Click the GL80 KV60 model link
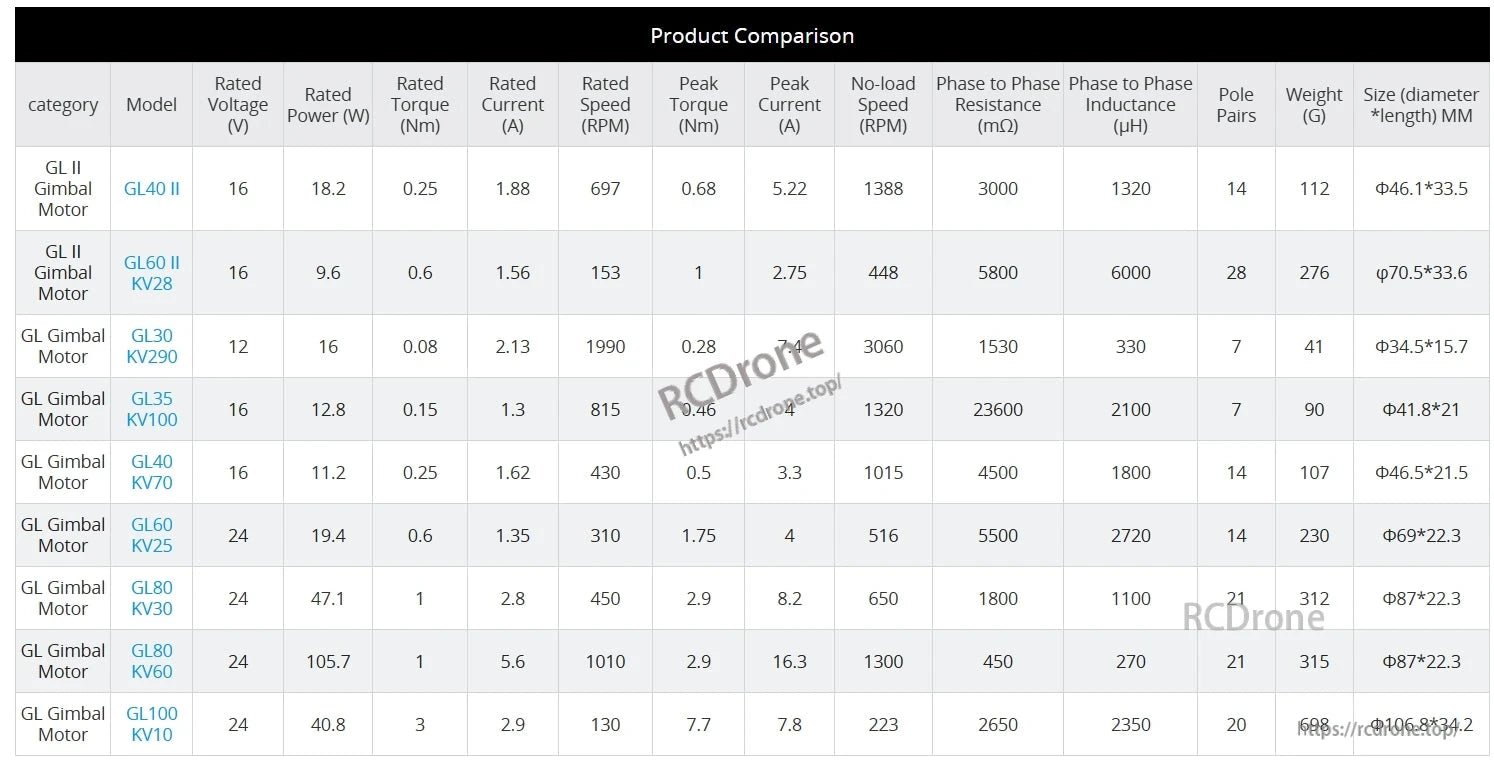This screenshot has width=1494, height=772. [152, 661]
